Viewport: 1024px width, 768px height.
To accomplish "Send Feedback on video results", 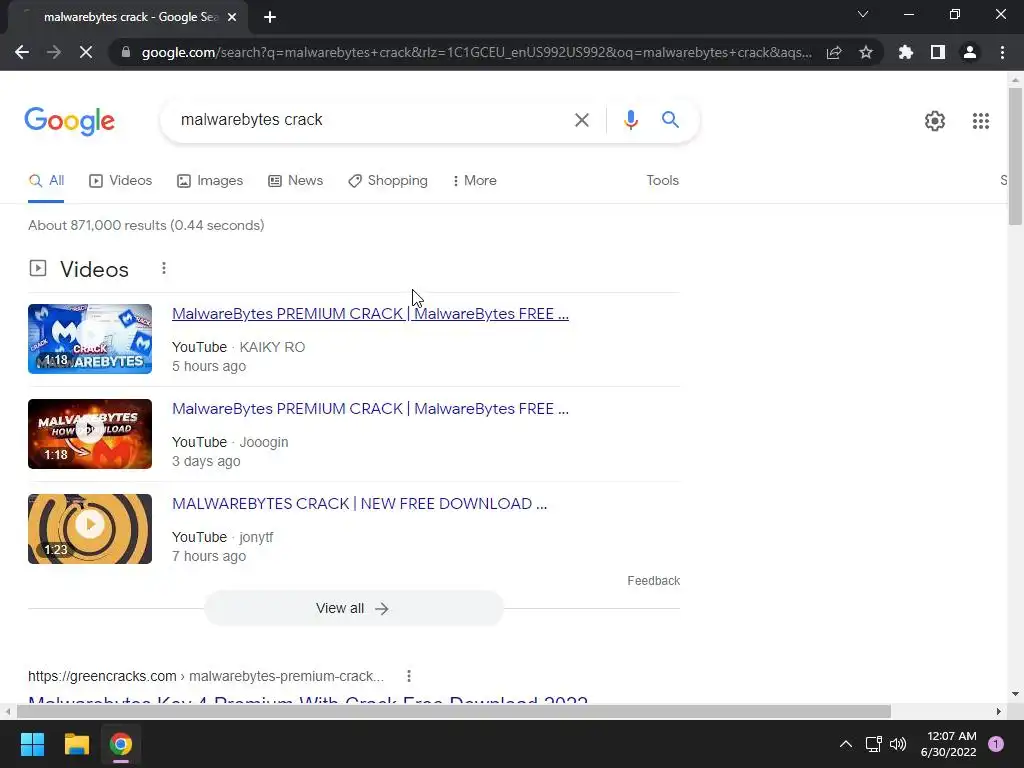I will tap(653, 581).
